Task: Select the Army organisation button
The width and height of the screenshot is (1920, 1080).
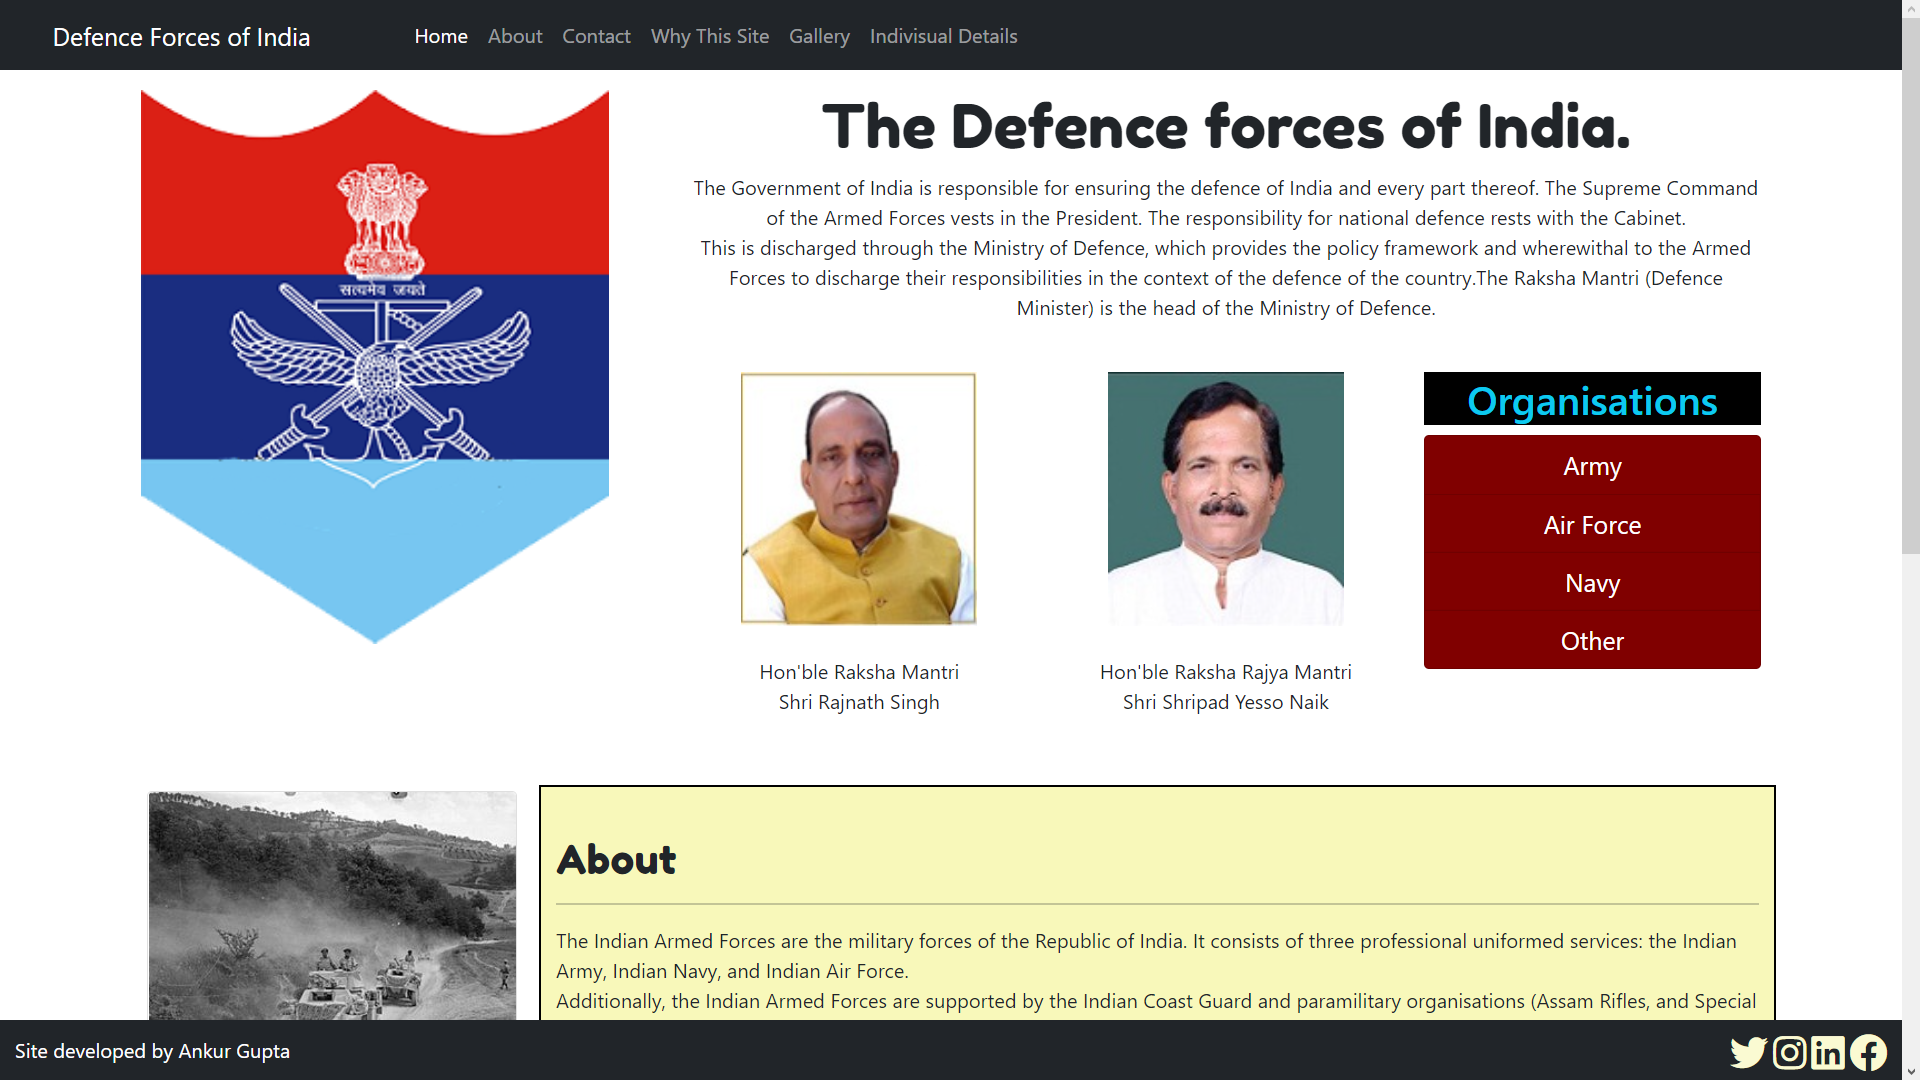Action: tap(1591, 466)
